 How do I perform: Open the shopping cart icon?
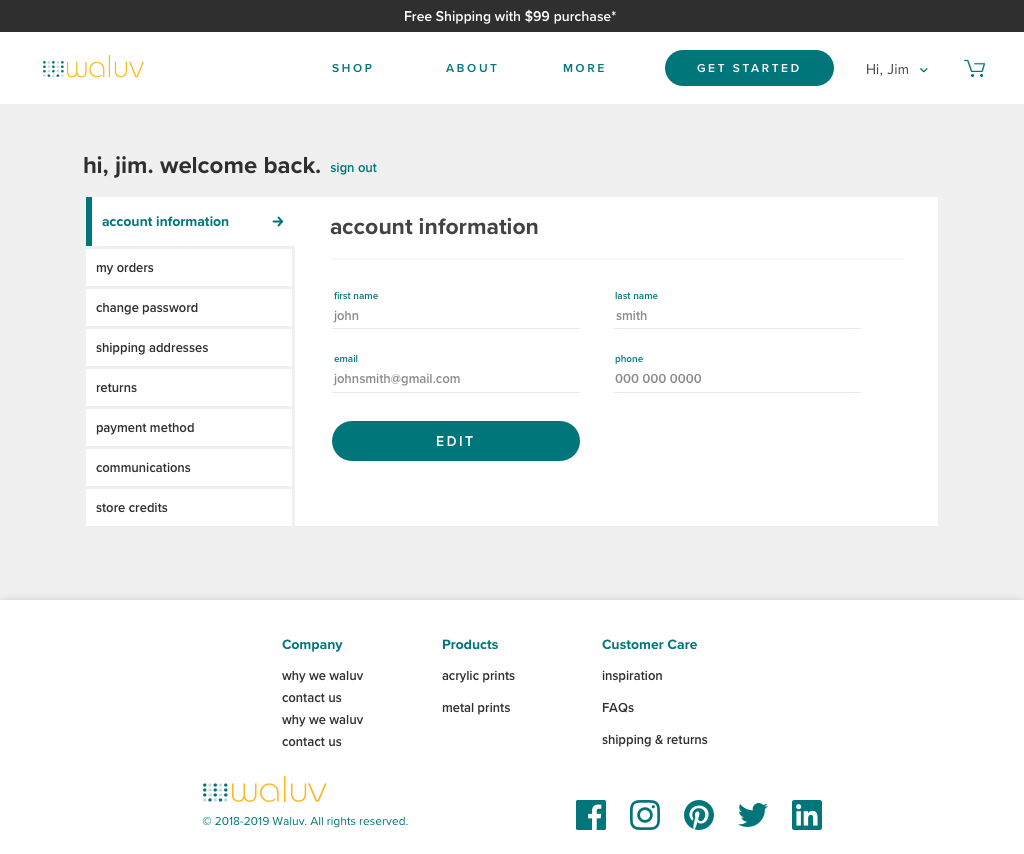pos(974,68)
